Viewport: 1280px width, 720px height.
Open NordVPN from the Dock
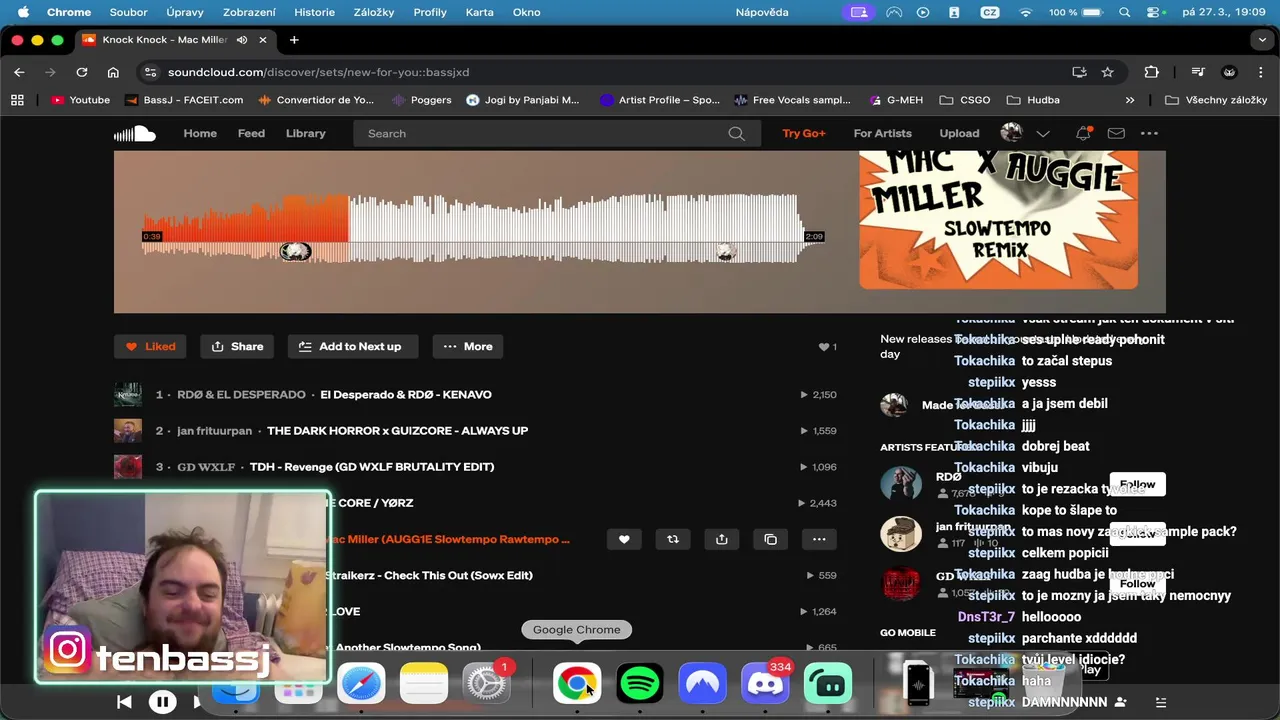pos(702,684)
